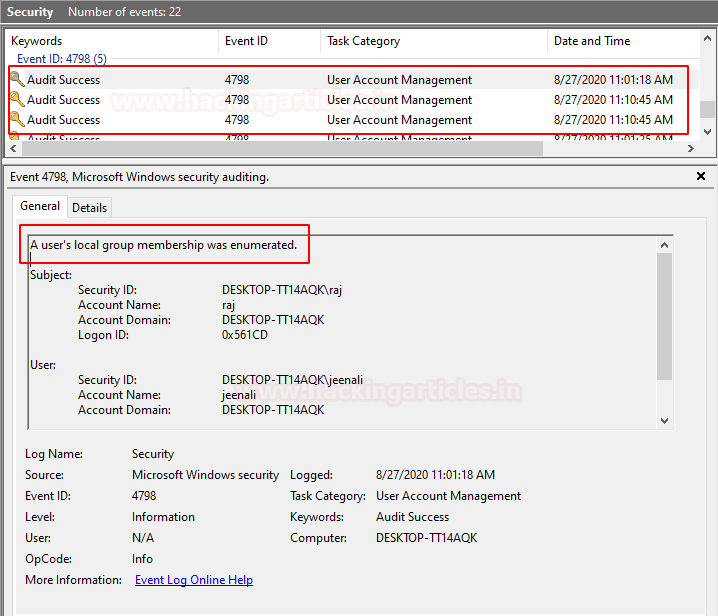
Task: Click key icon of second Audit Success row
Action: (17, 99)
